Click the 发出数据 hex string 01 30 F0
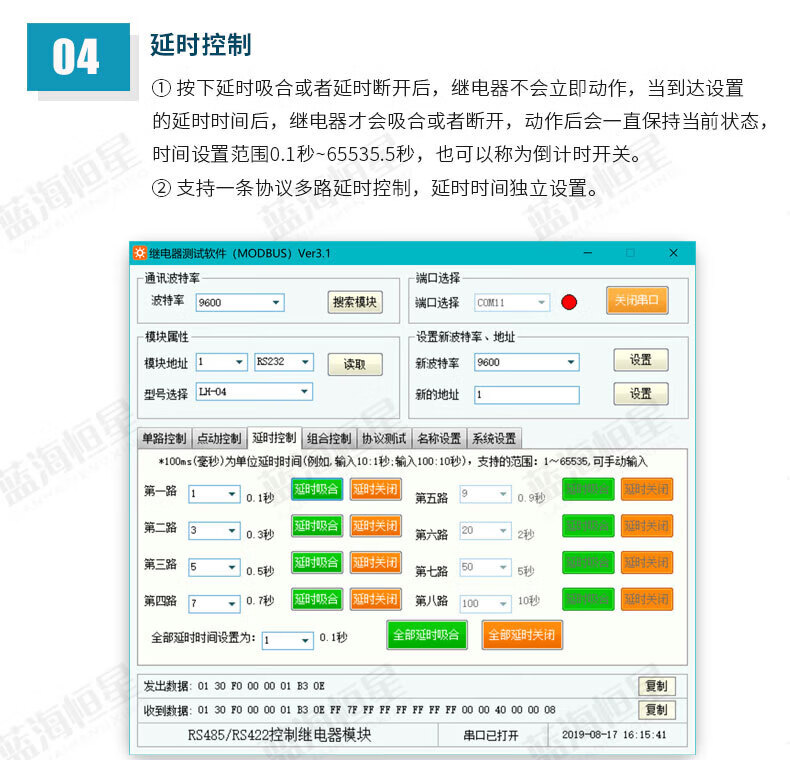Image resolution: width=790 pixels, height=760 pixels. 261,686
